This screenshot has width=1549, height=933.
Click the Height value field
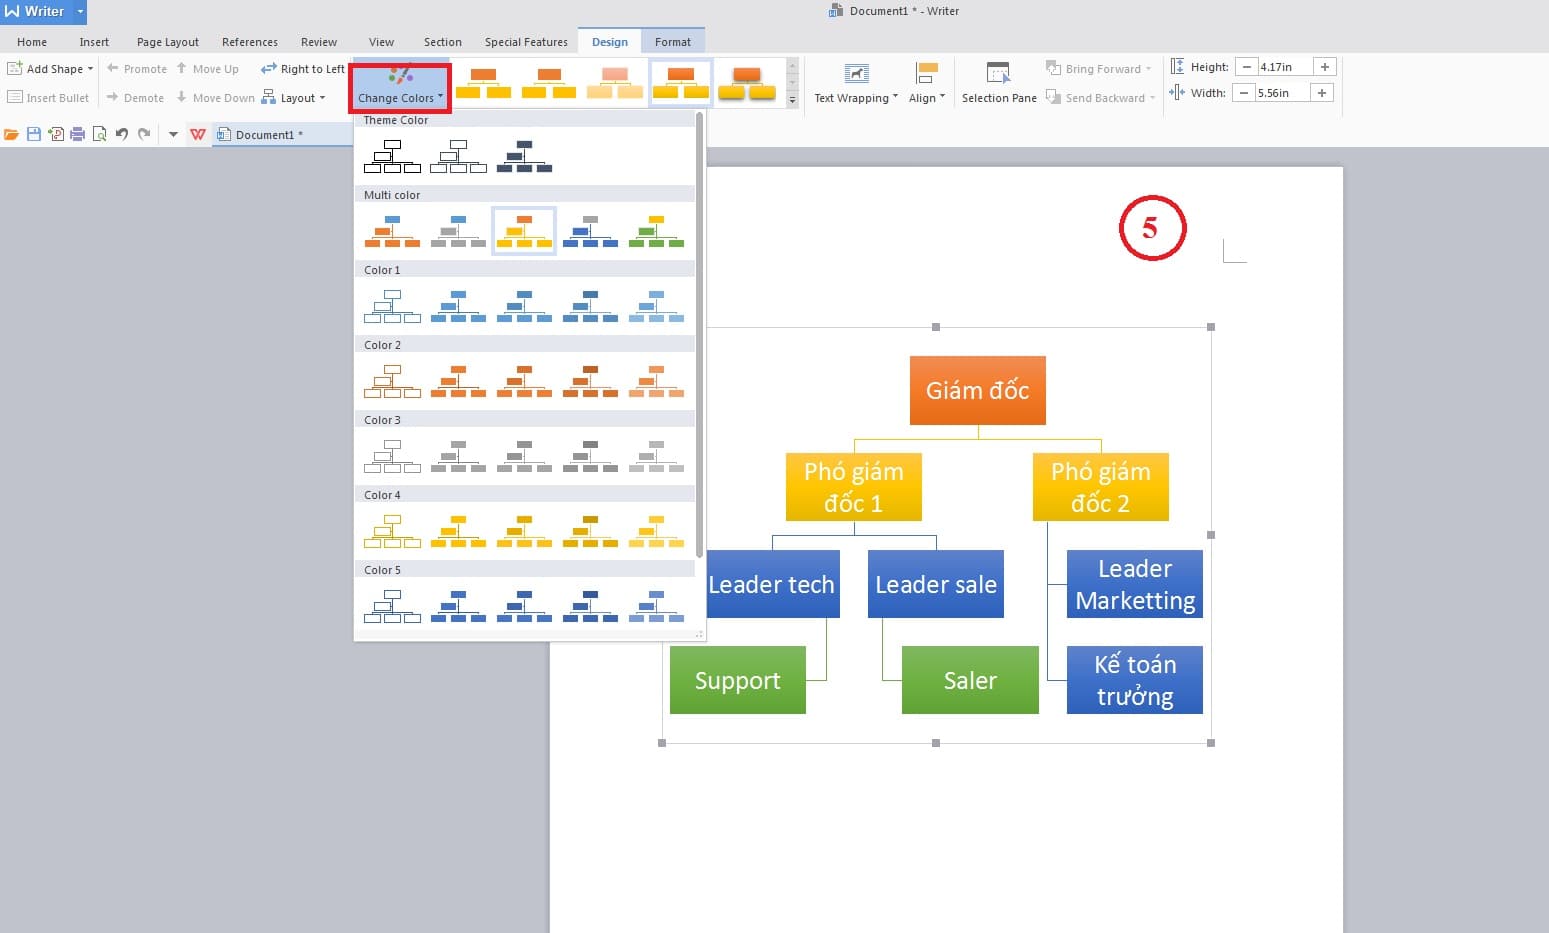click(x=1285, y=67)
